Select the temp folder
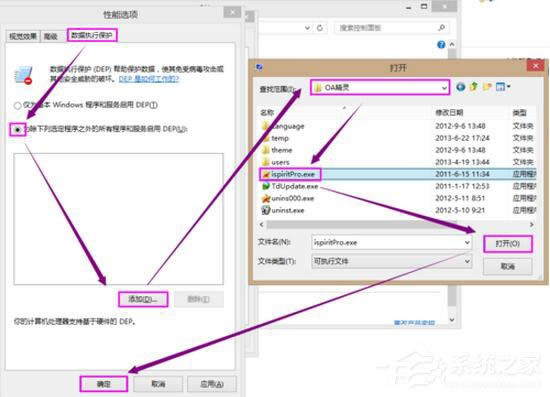Screen dimensions: 550x397 click(x=280, y=138)
